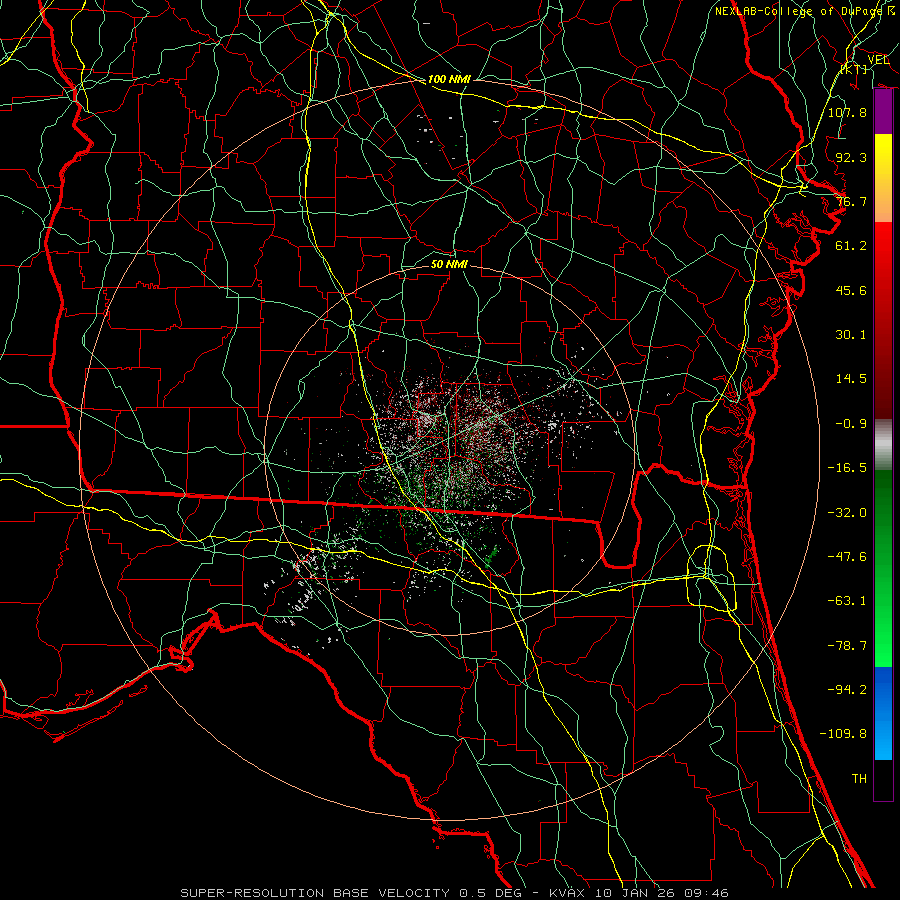Select the 61.2 velocity scale label
Image resolution: width=900 pixels, height=900 pixels.
851,246
